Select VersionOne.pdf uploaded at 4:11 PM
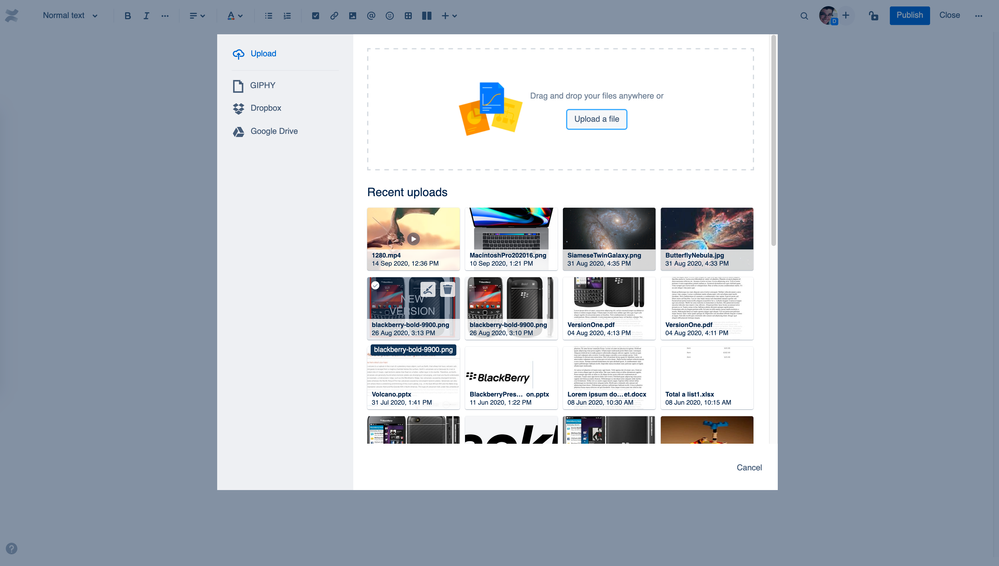999x566 pixels. (707, 308)
